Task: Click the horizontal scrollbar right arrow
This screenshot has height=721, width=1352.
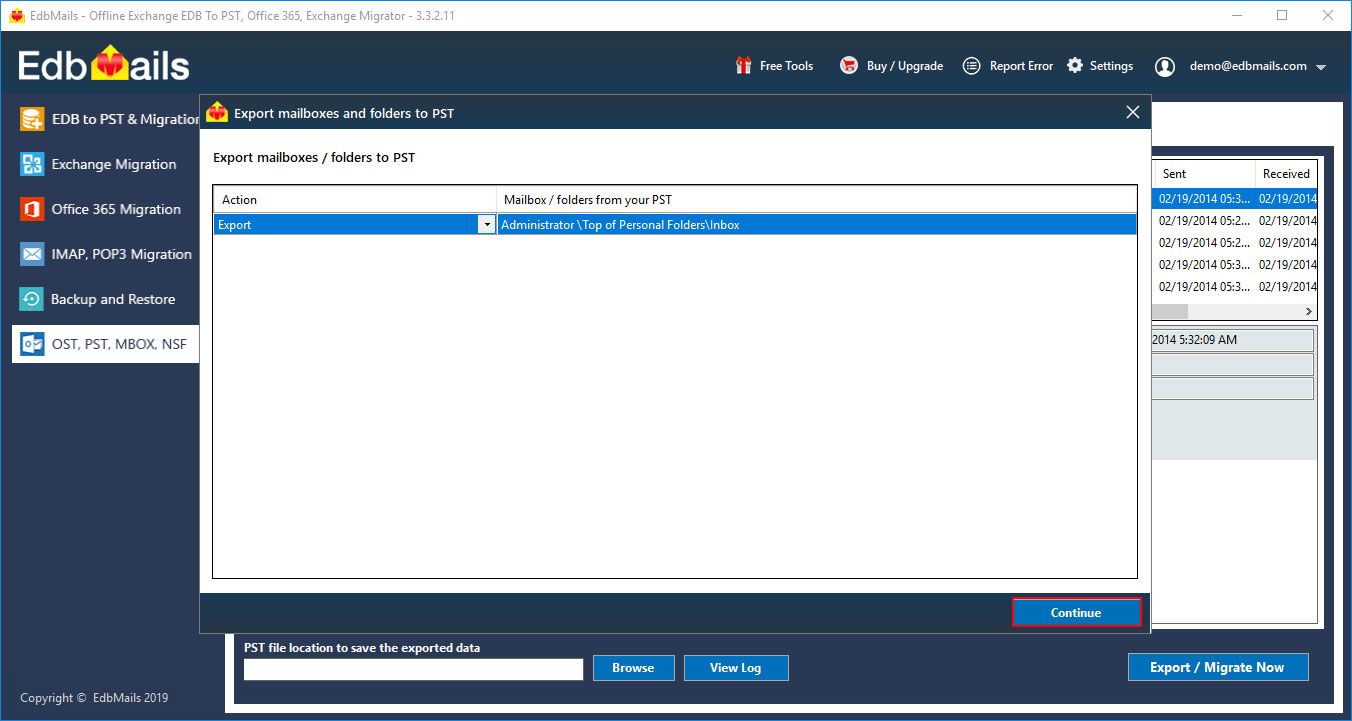Action: (x=1309, y=312)
